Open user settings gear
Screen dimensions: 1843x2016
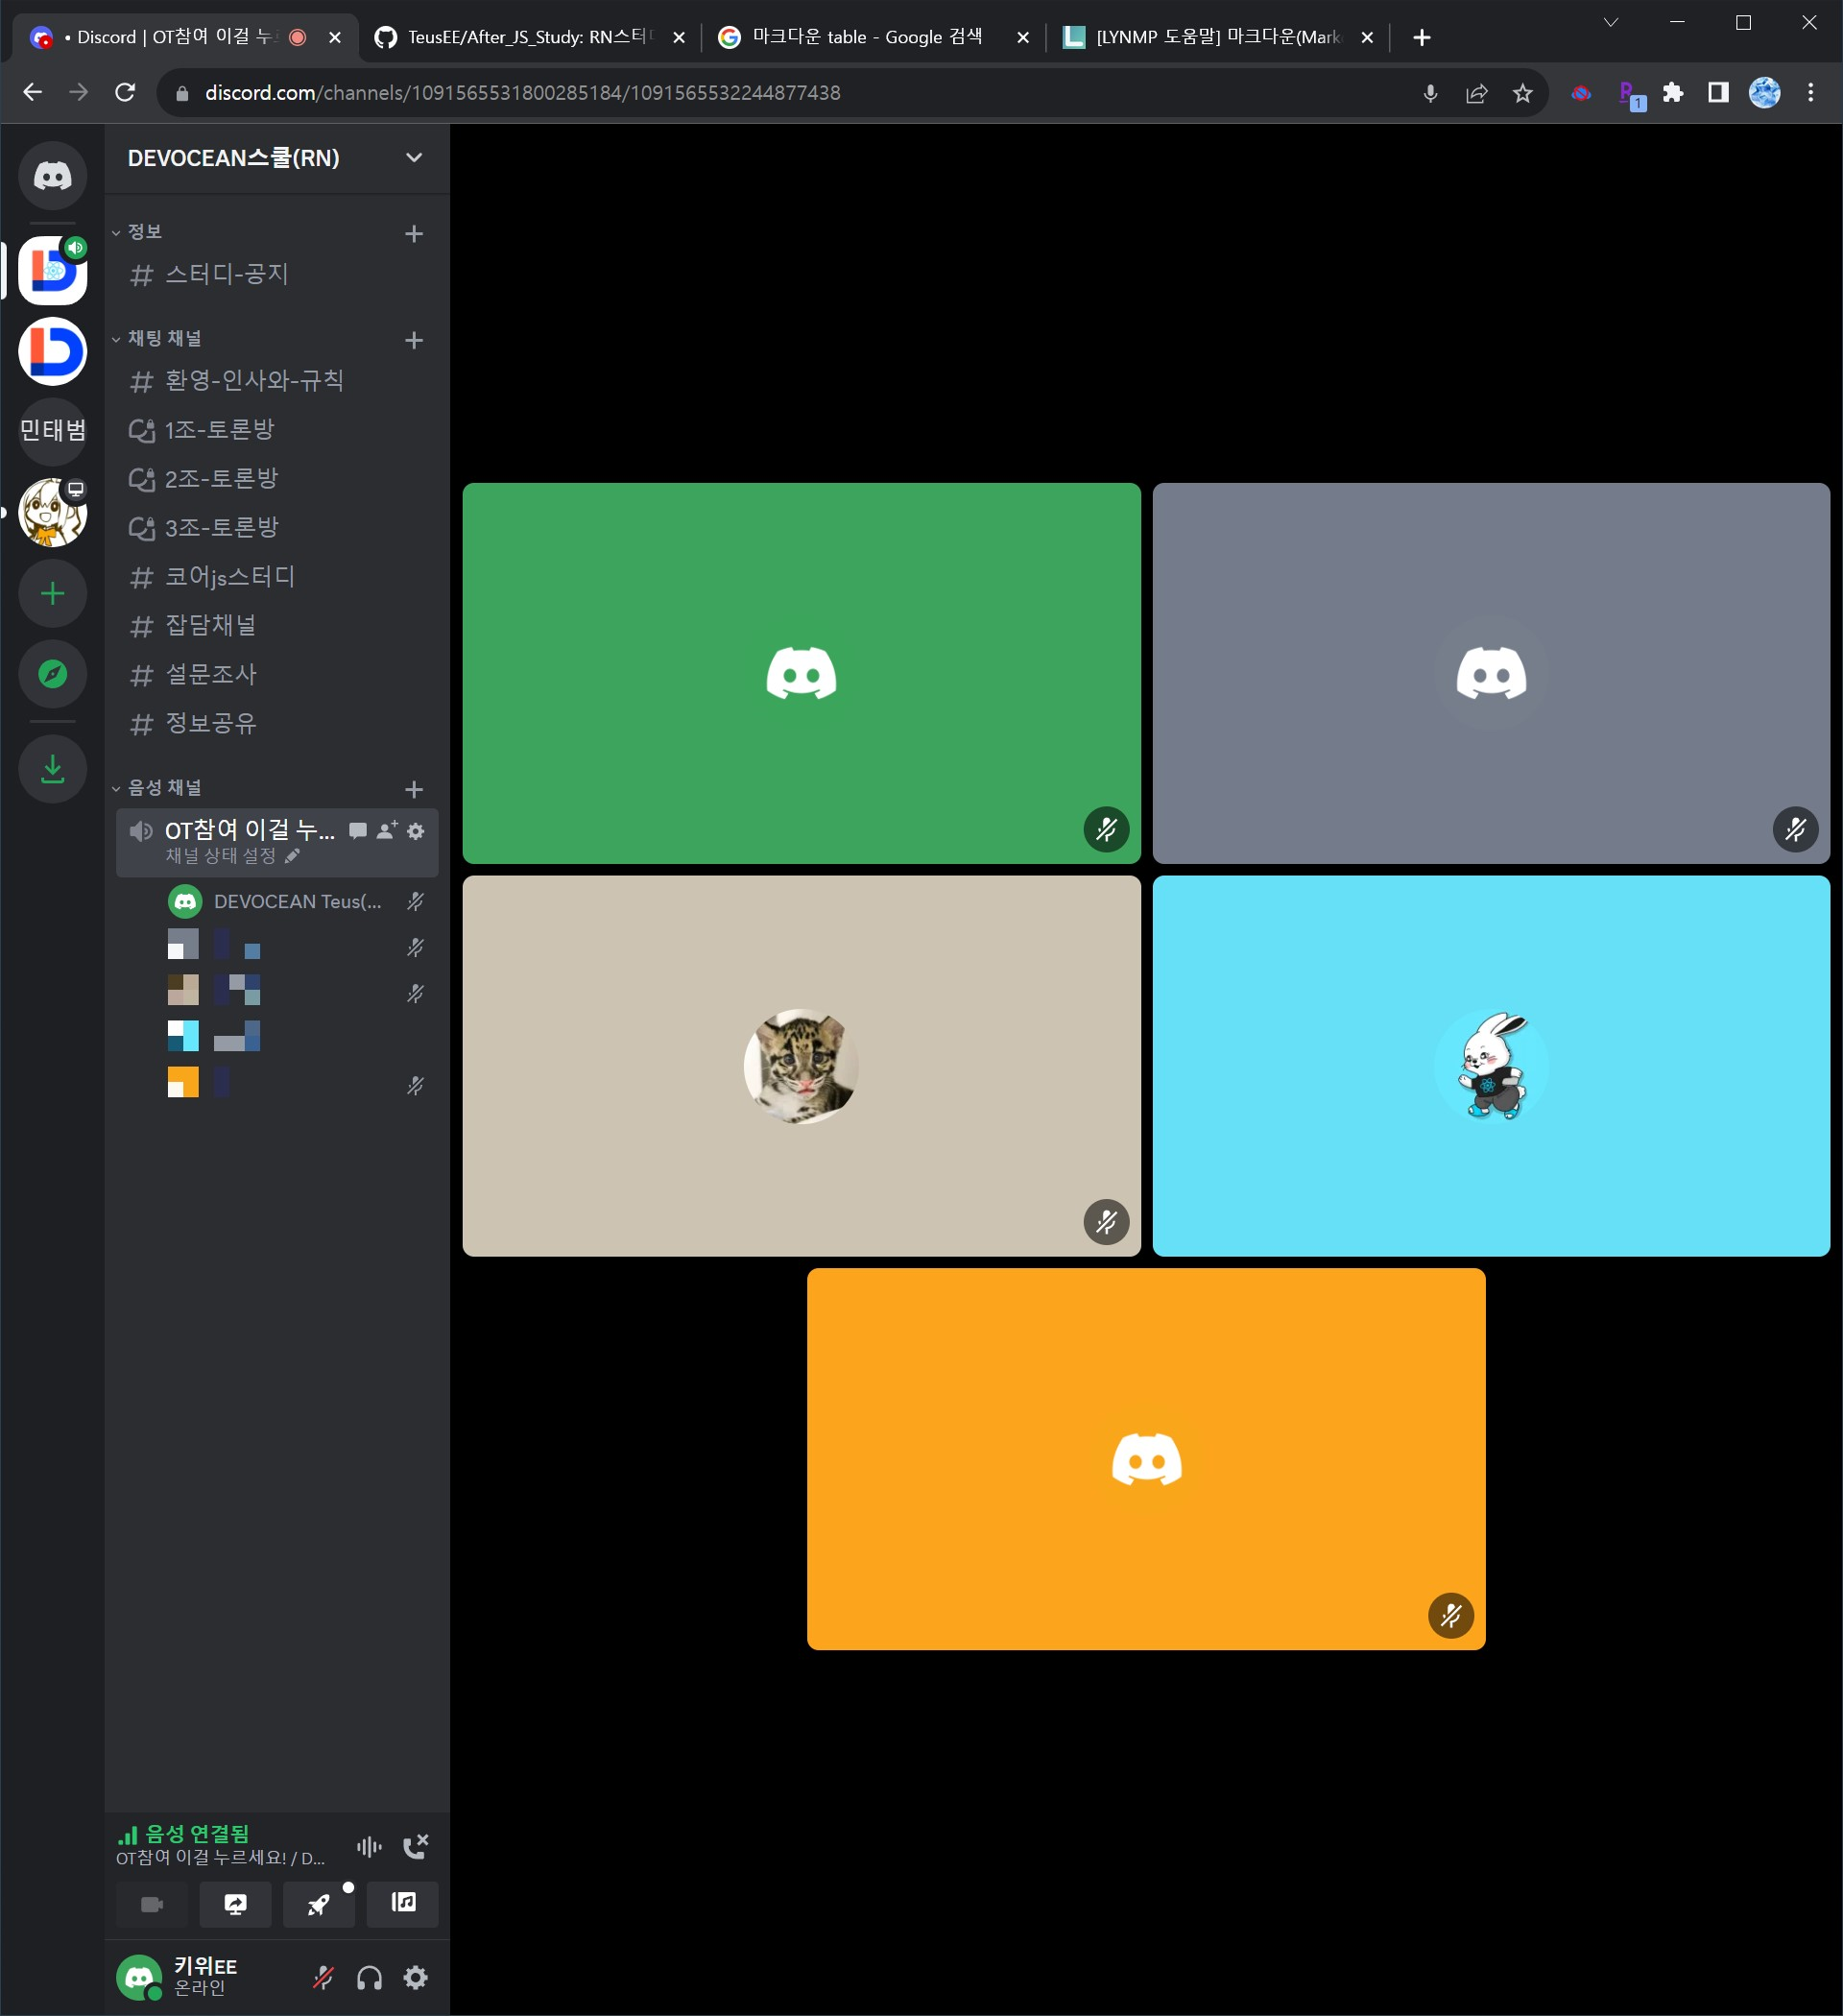(416, 1977)
